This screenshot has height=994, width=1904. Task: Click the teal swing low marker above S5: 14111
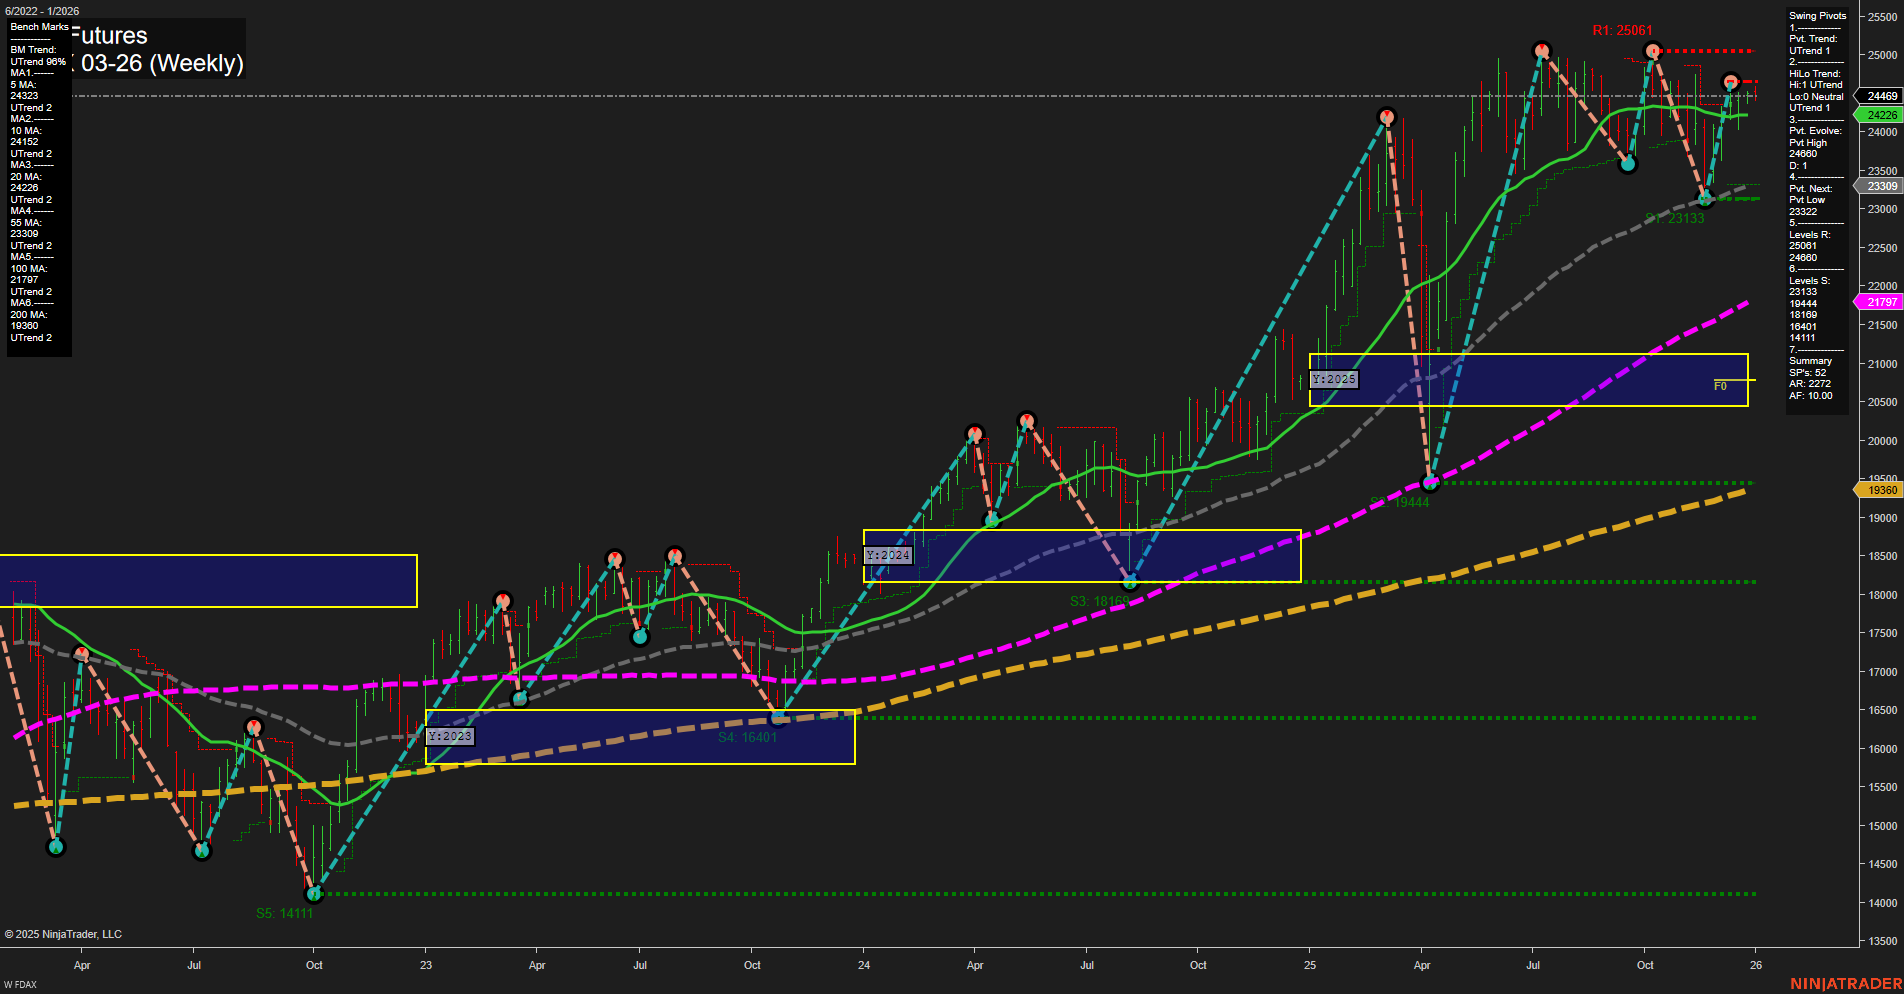[x=314, y=894]
